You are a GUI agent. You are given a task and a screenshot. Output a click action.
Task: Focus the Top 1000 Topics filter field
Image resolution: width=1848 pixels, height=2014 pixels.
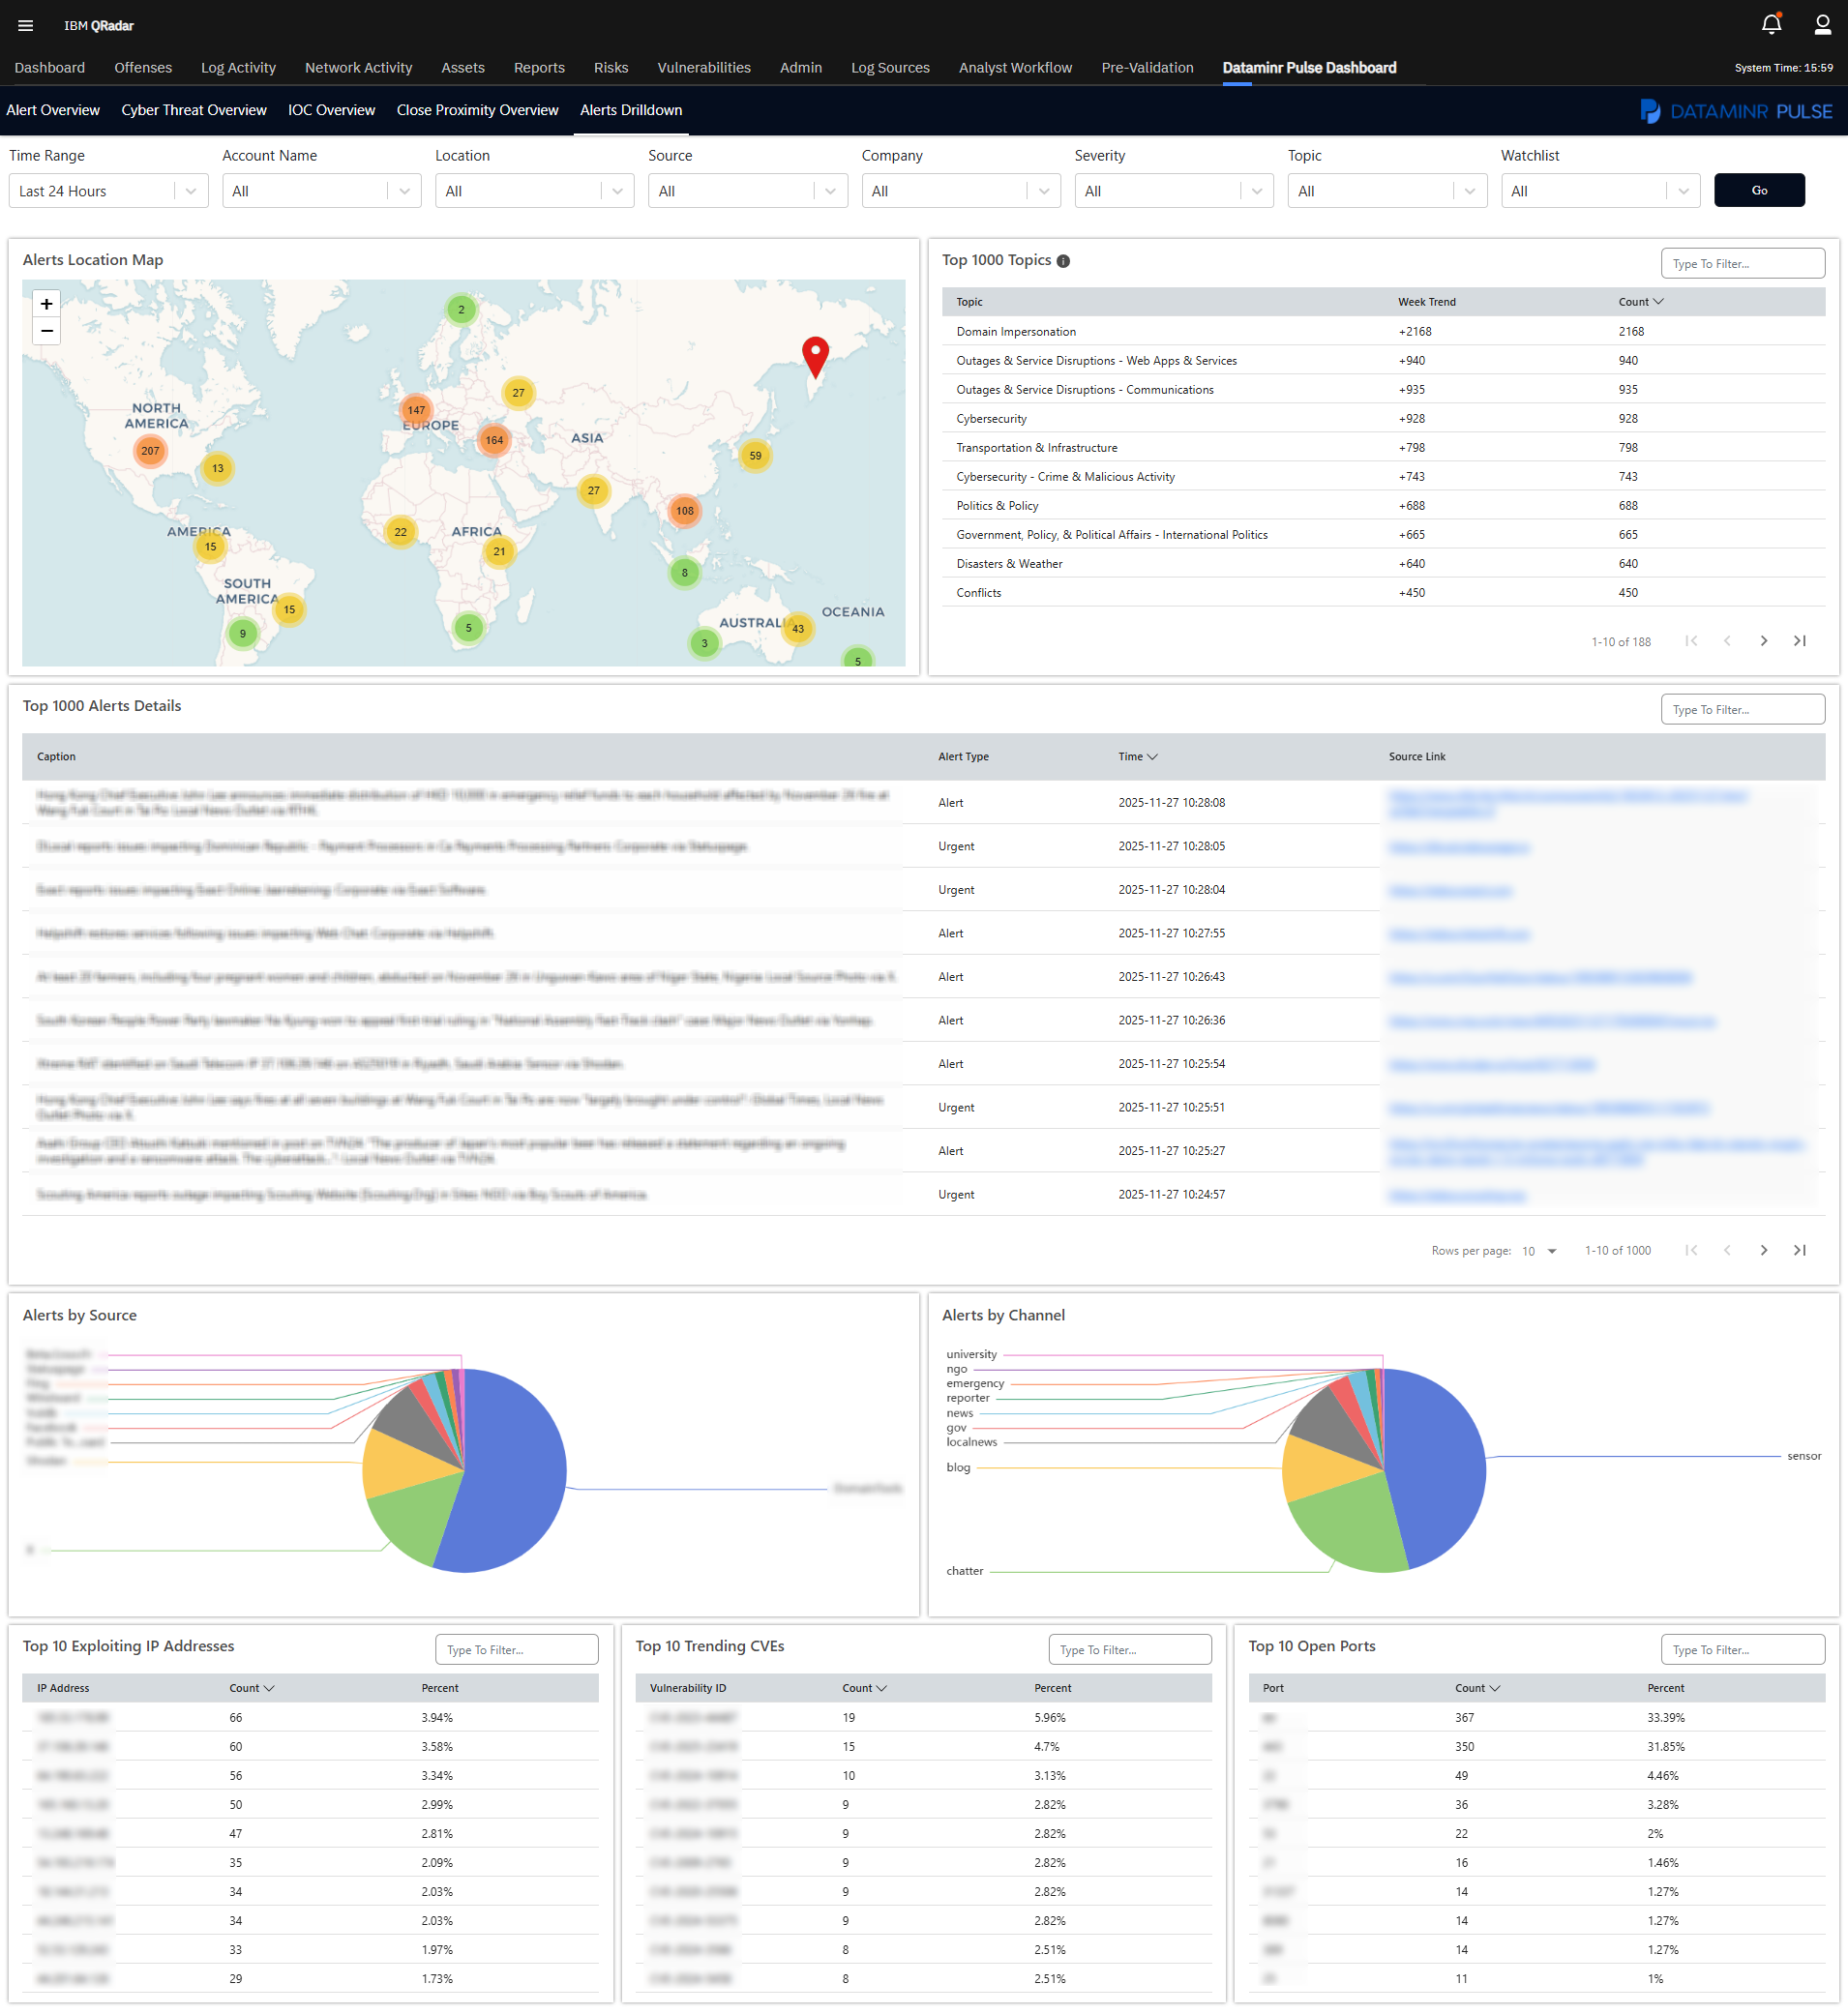coord(1742,264)
